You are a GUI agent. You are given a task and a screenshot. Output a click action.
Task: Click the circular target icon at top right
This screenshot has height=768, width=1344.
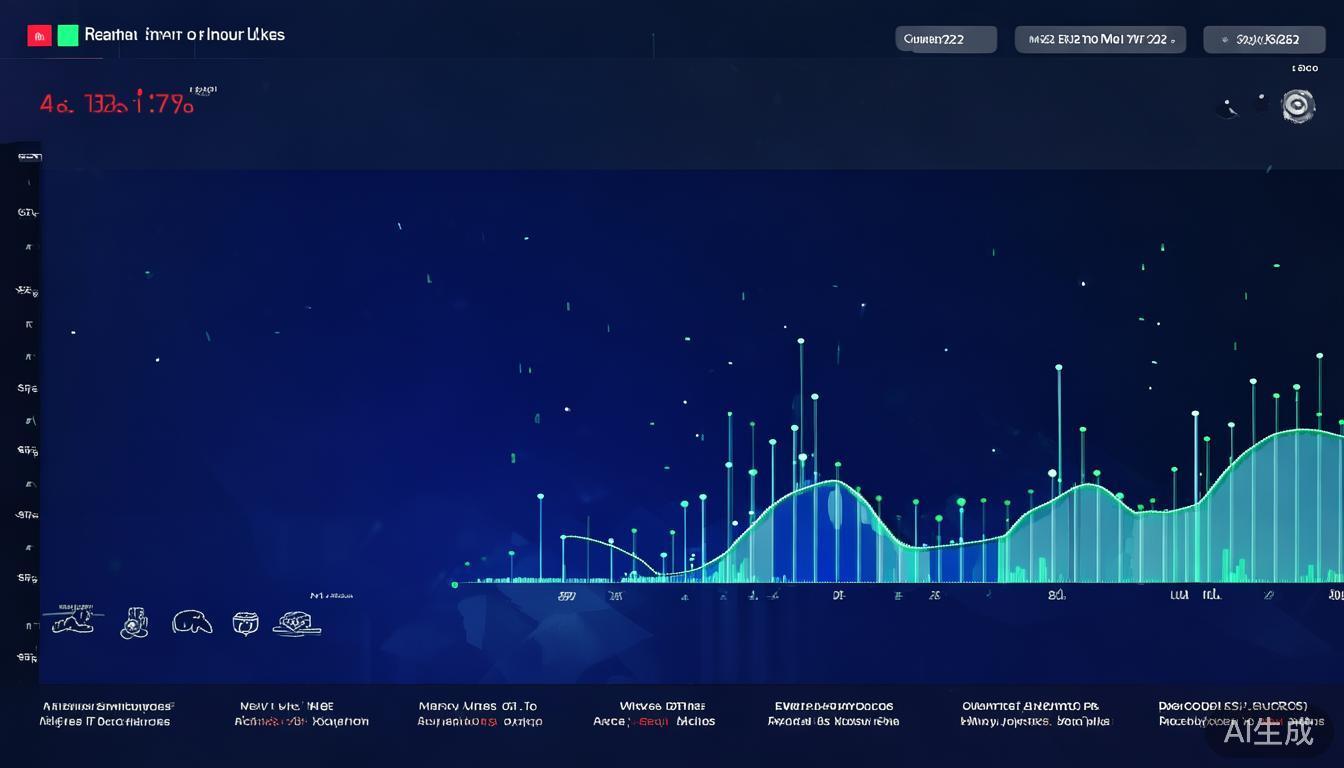pos(1297,105)
